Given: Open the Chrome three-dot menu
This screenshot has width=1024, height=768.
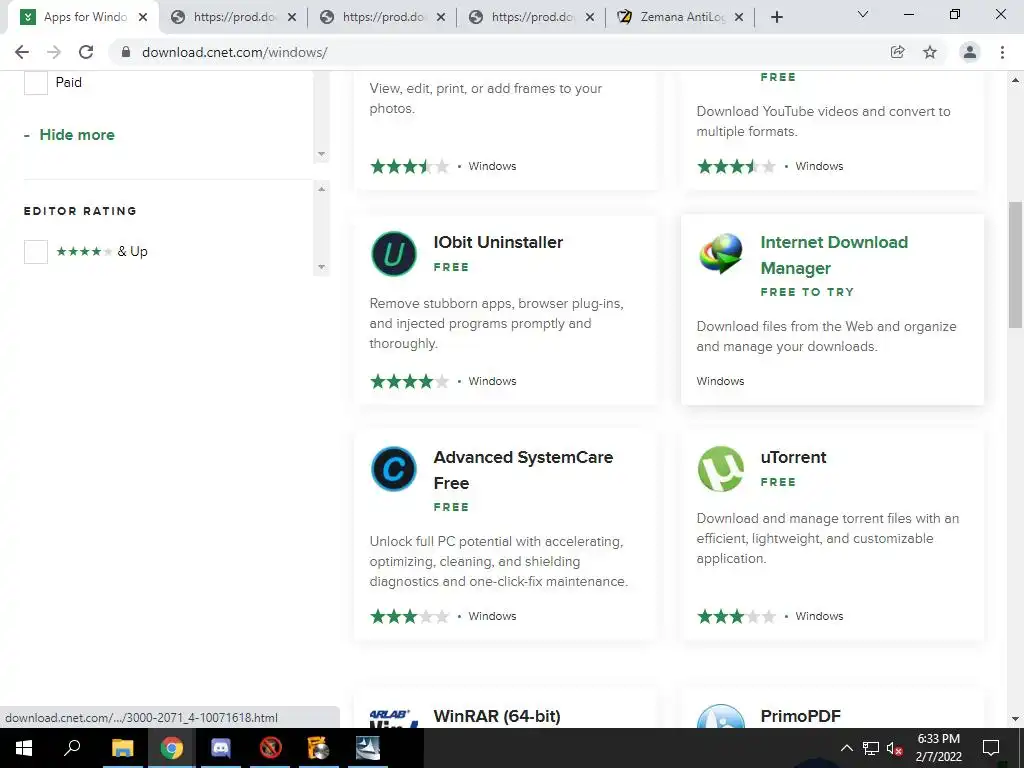Looking at the screenshot, I should (1002, 52).
